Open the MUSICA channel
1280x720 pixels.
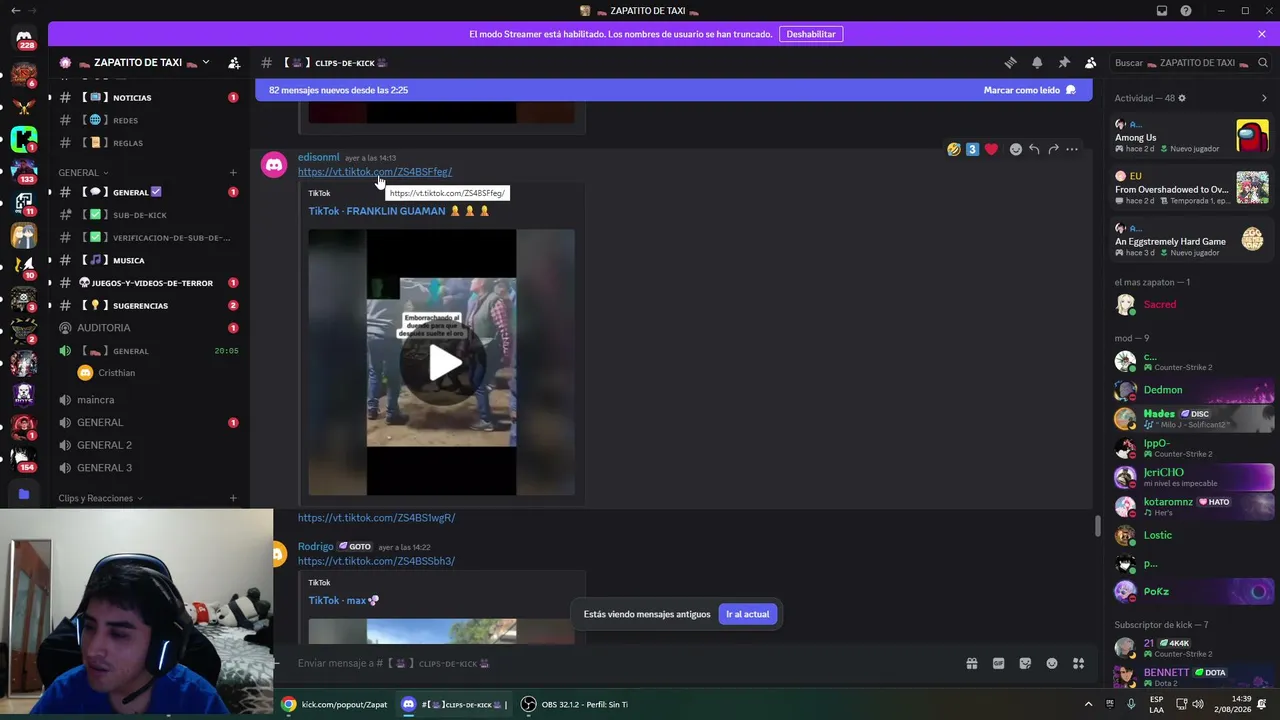pos(148,260)
